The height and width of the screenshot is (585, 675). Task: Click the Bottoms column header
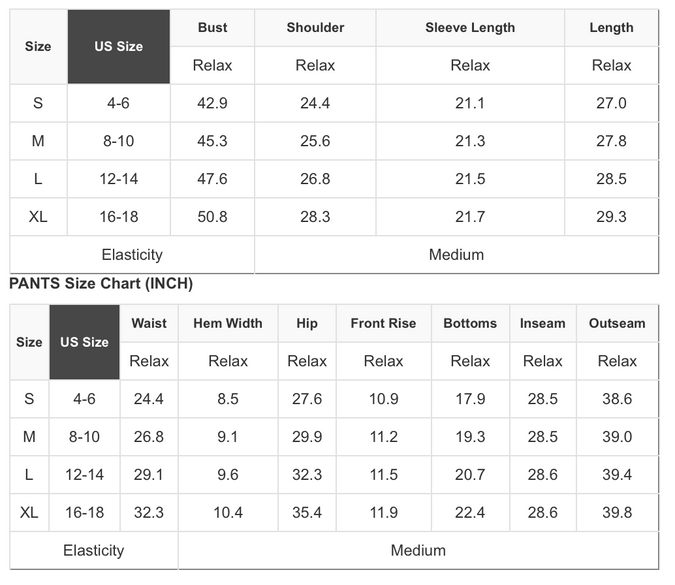(470, 323)
